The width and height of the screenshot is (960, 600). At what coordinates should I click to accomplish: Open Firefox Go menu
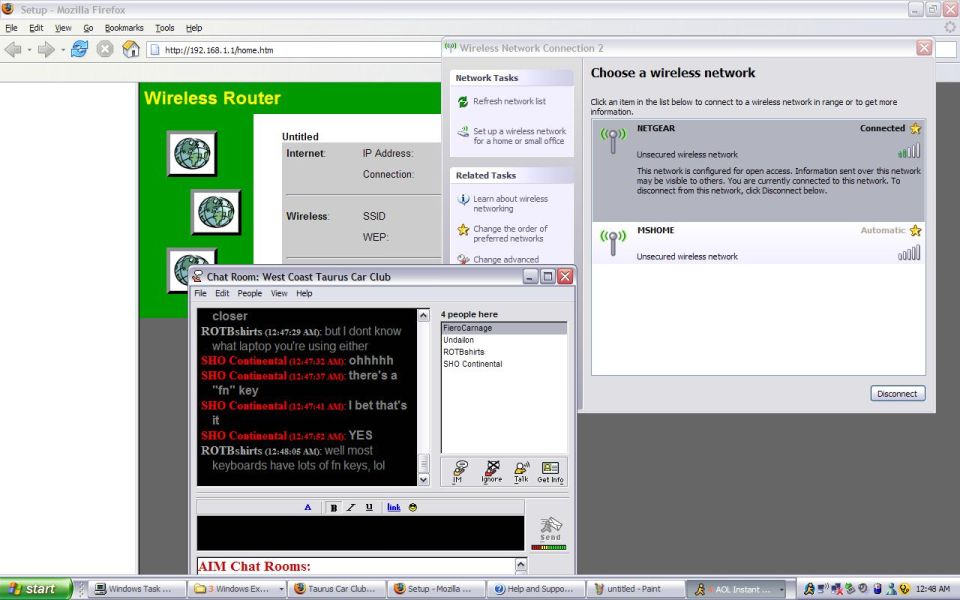pos(88,28)
